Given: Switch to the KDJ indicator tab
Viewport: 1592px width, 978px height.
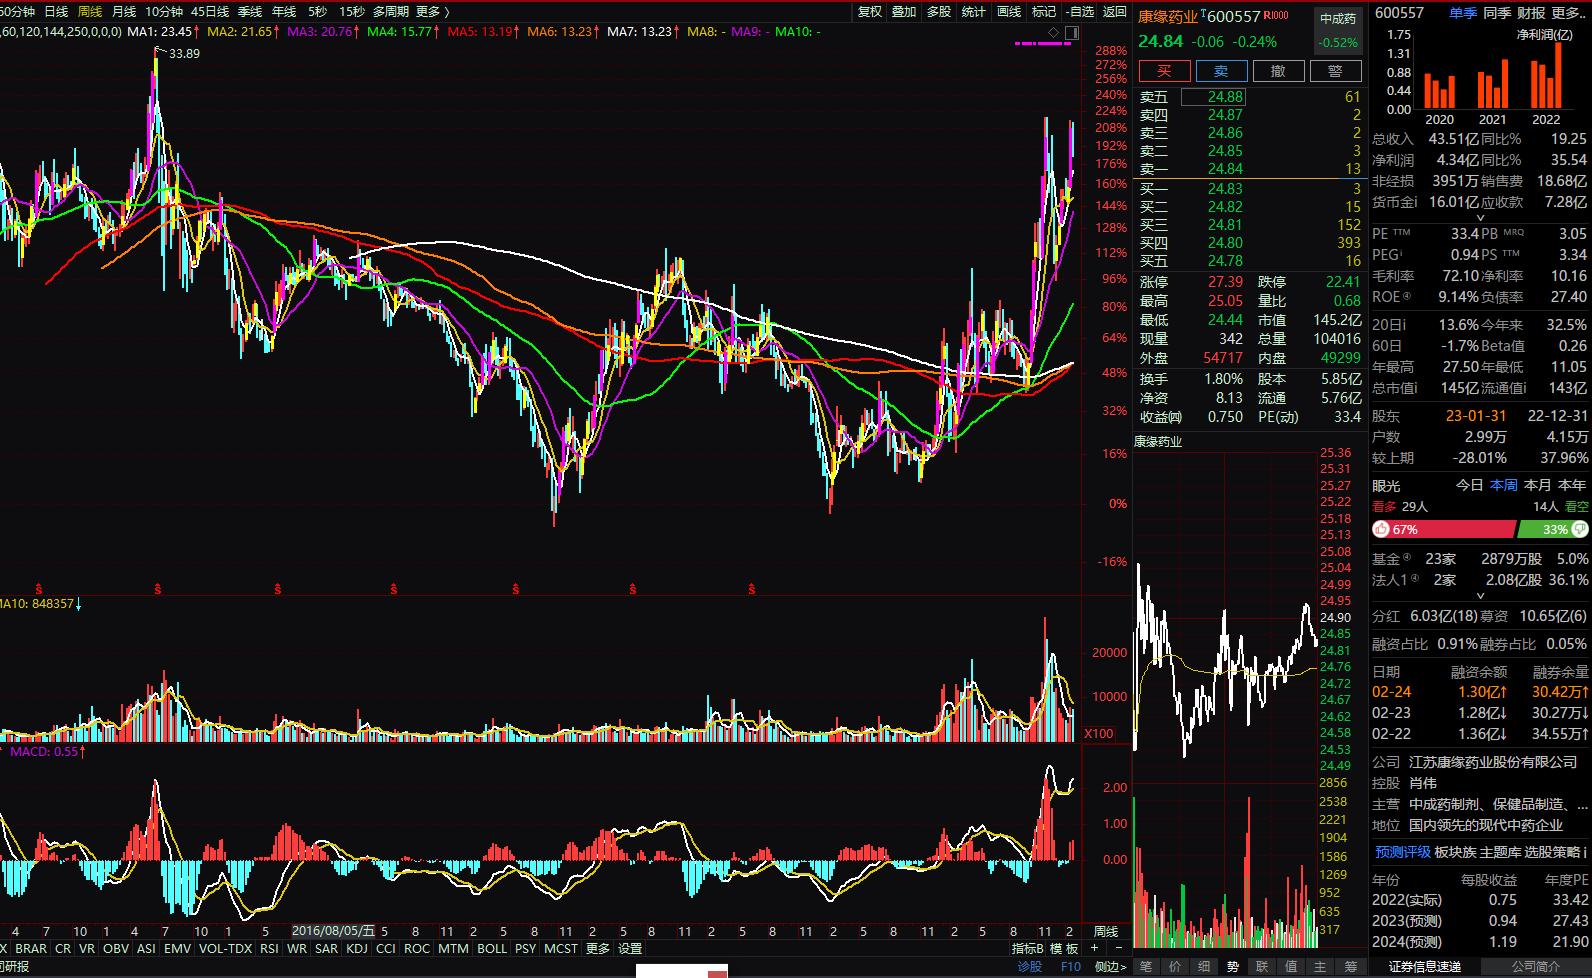Looking at the screenshot, I should pos(357,948).
